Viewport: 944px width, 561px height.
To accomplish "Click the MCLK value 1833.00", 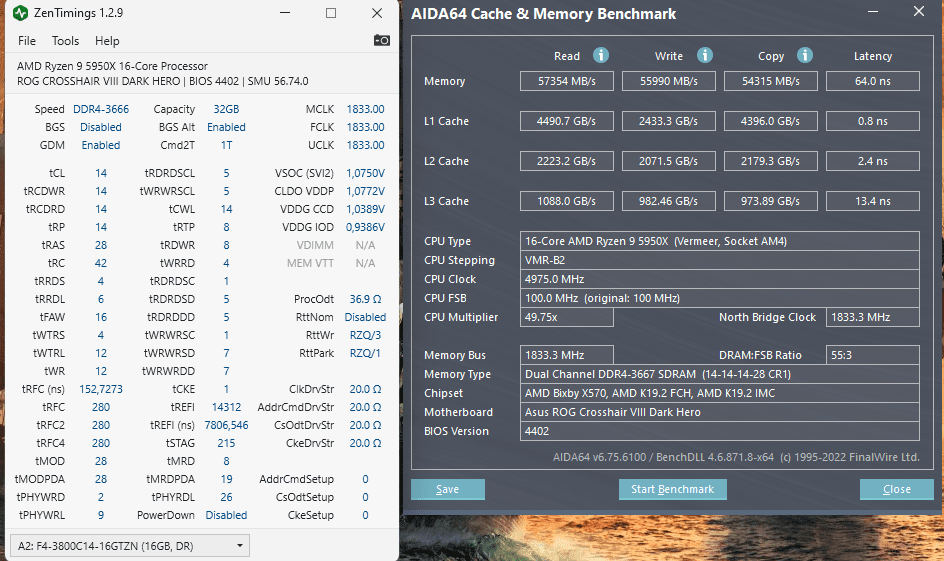I will (365, 109).
